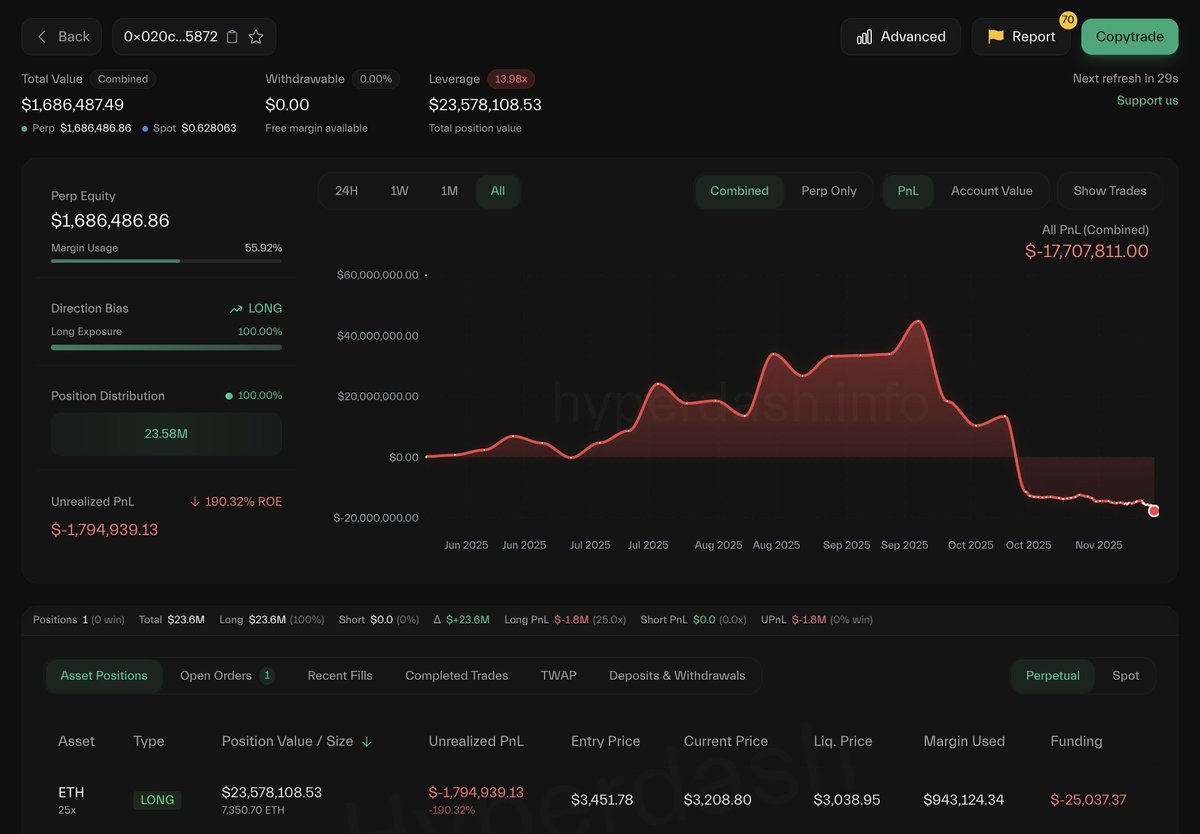Viewport: 1200px width, 834px height.
Task: Select the 1M time range
Action: (x=449, y=191)
